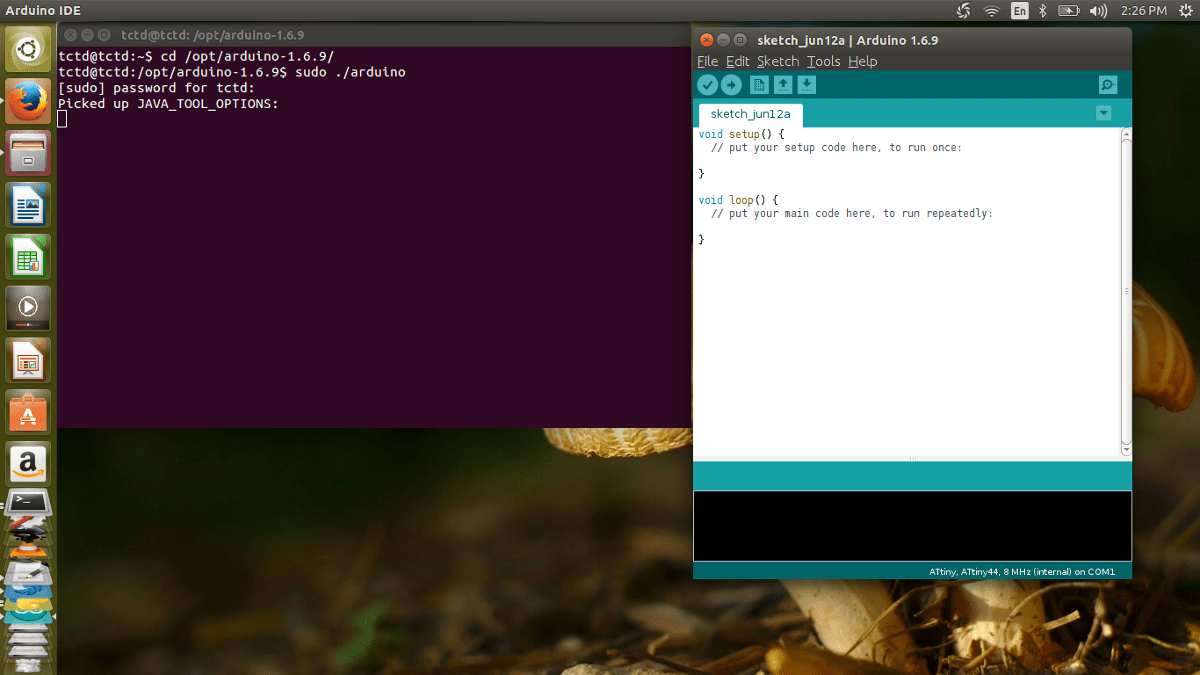Click '[sudo] password for tctd:' terminal line
Screen dimensions: 1200x675
click(157, 88)
